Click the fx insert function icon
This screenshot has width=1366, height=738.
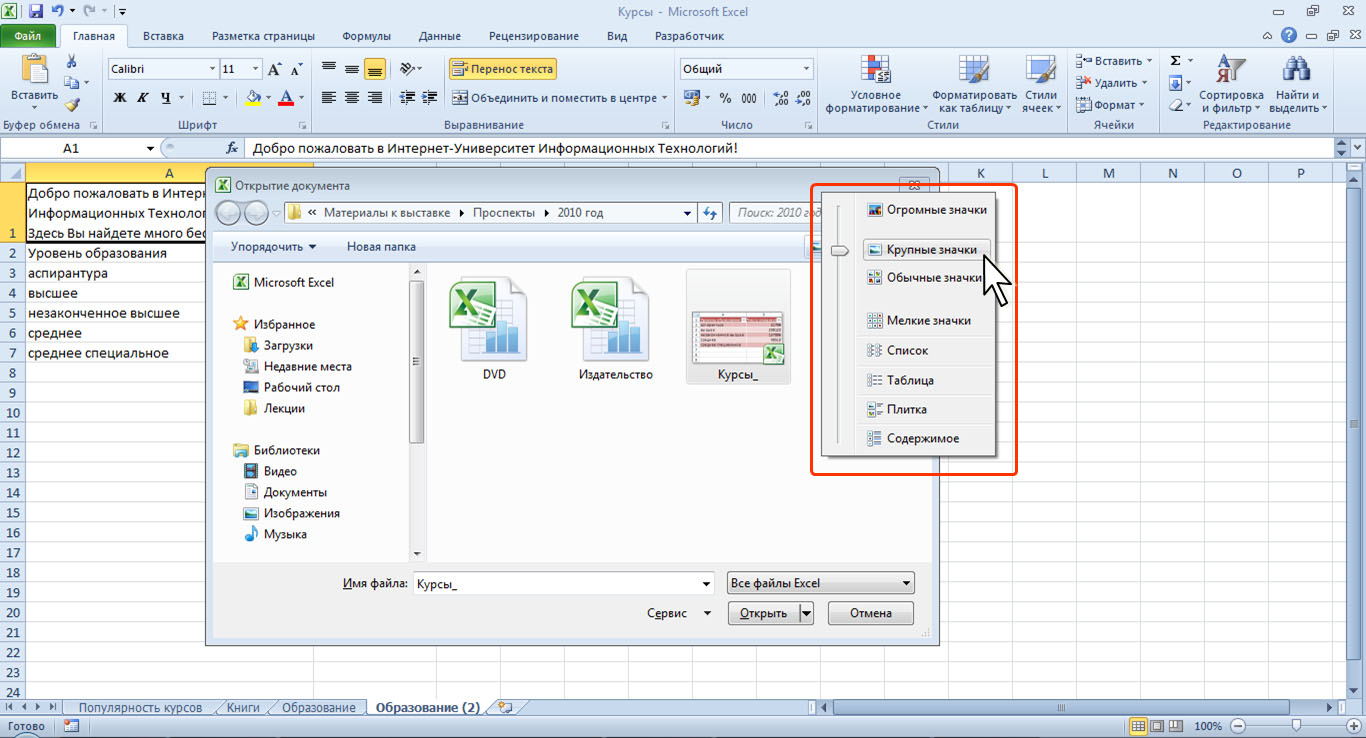(232, 148)
